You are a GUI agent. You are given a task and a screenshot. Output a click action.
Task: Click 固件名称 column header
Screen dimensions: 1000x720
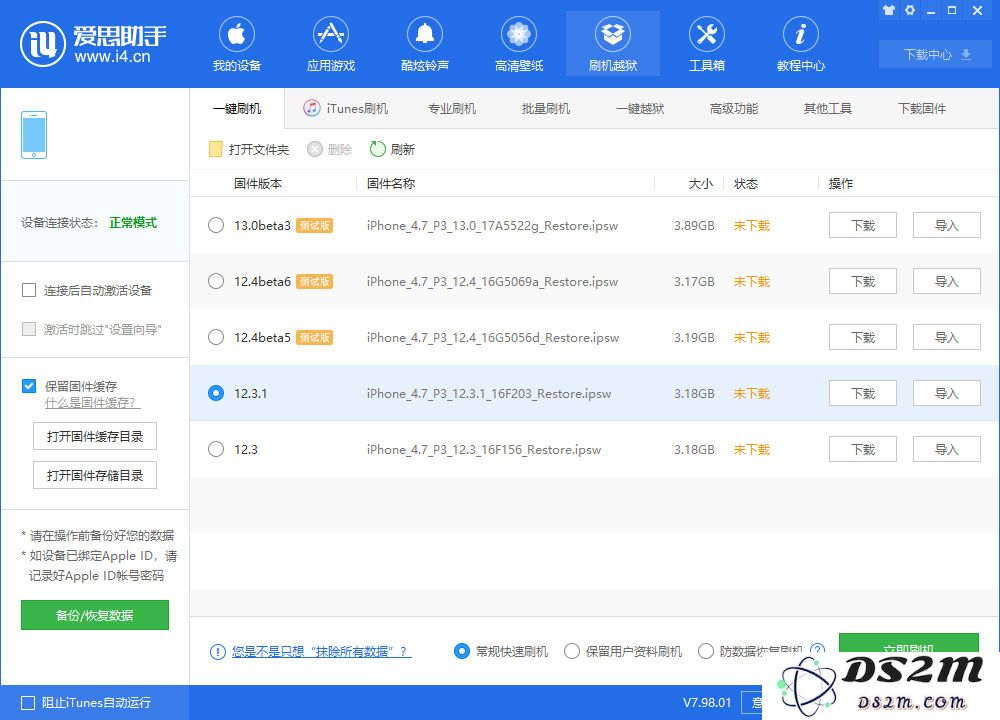pyautogui.click(x=391, y=184)
